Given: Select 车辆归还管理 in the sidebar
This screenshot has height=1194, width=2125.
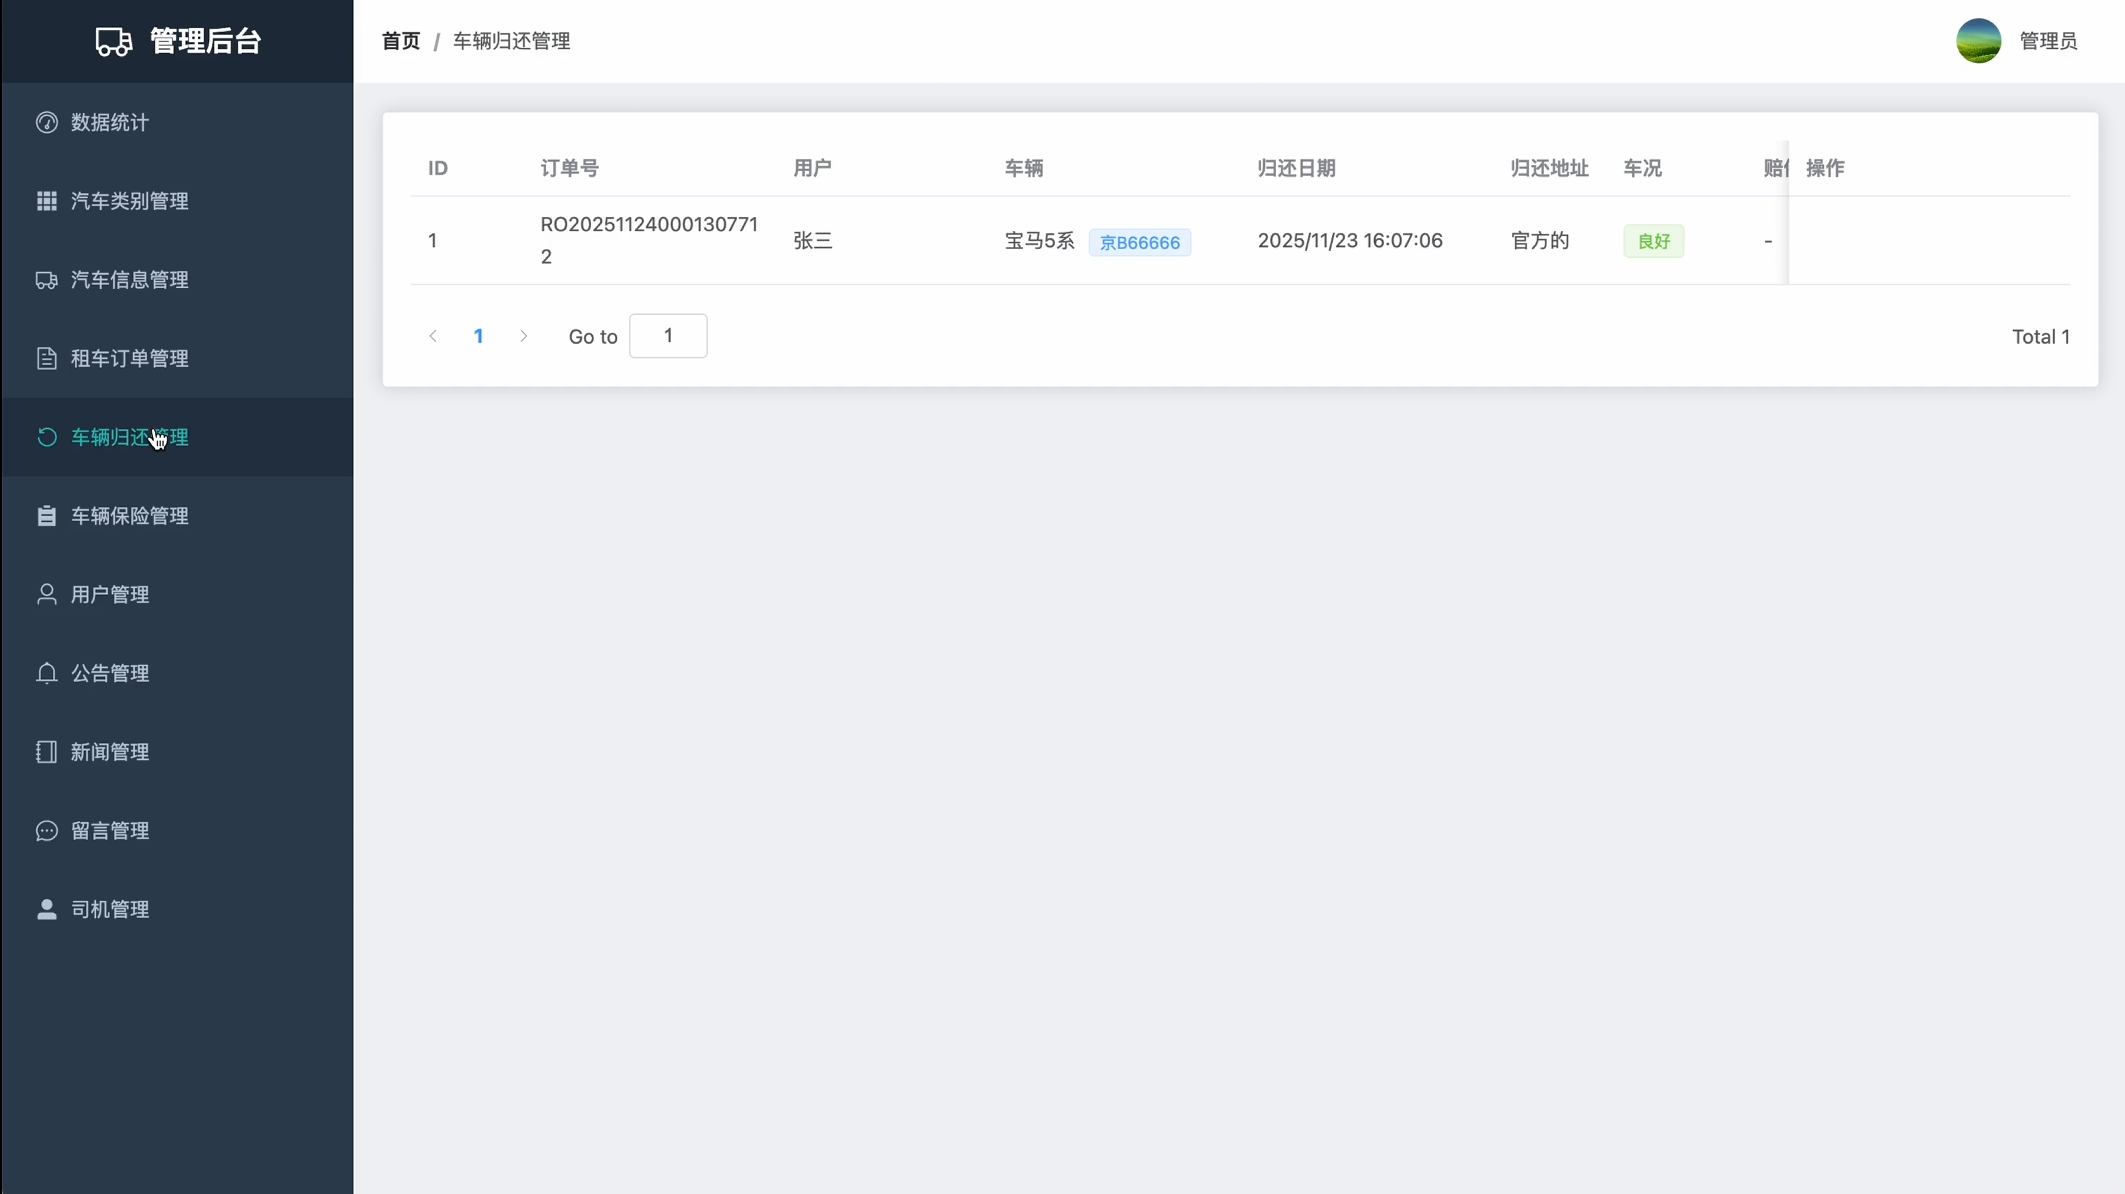Looking at the screenshot, I should click(130, 437).
